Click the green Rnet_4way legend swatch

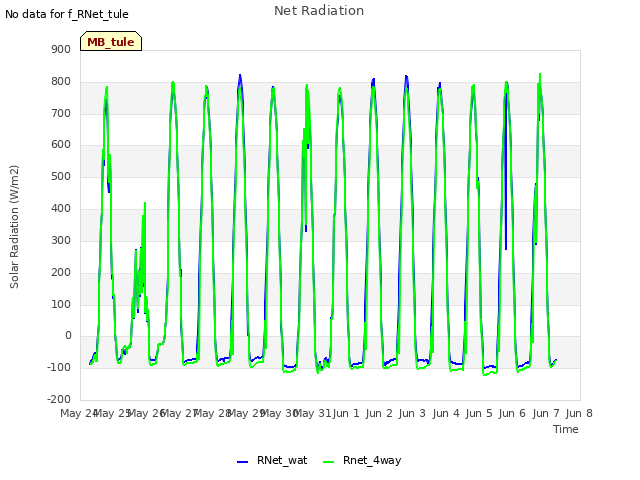329,462
